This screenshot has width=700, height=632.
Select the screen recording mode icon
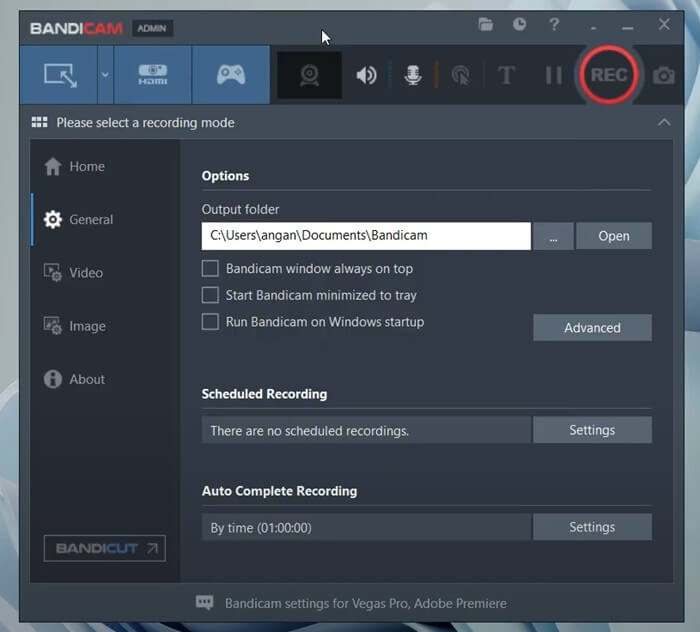pos(59,75)
